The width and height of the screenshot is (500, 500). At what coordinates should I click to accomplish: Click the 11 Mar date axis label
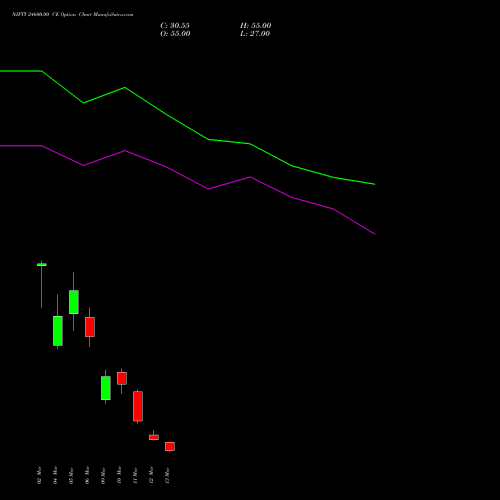pyautogui.click(x=135, y=475)
